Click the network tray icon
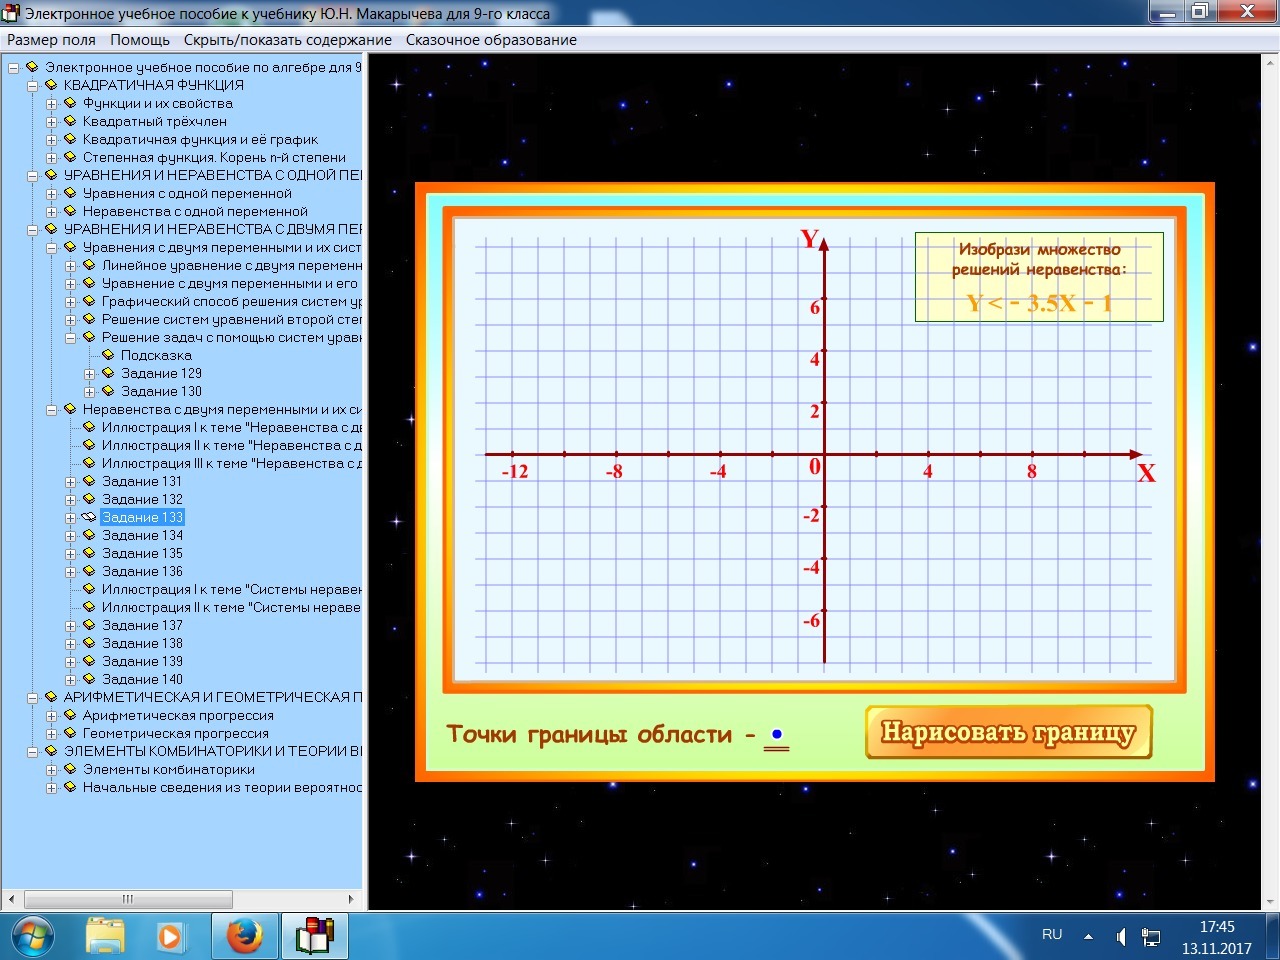The width and height of the screenshot is (1280, 960). pyautogui.click(x=1151, y=937)
